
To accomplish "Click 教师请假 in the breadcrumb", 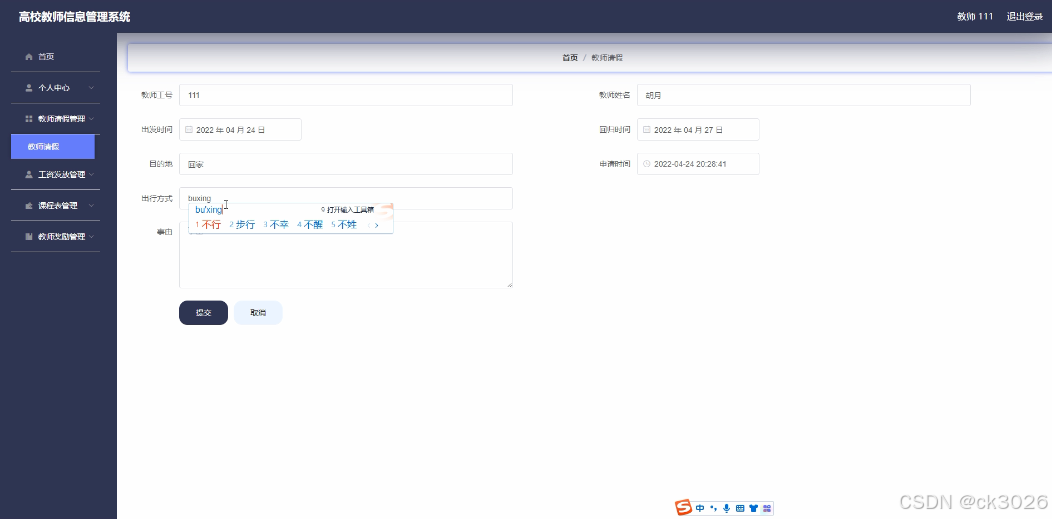I will coord(607,58).
